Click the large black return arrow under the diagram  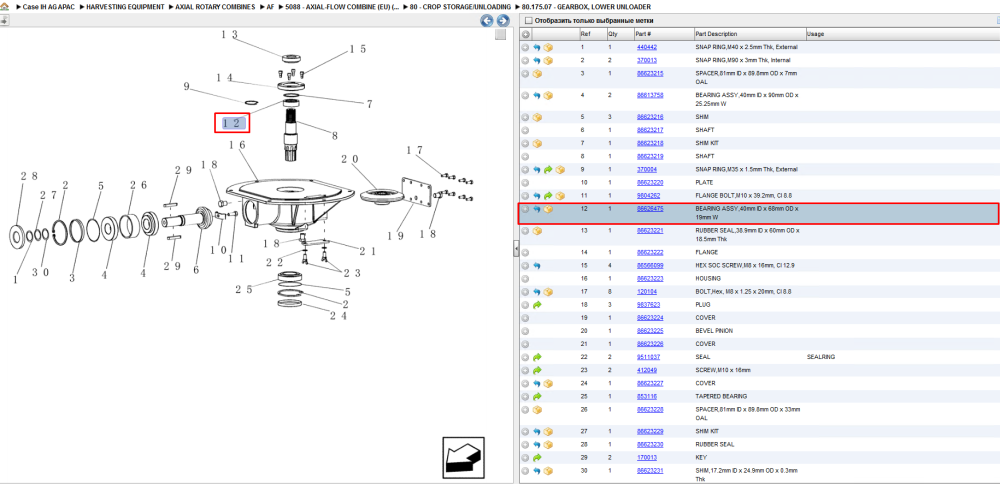(x=464, y=457)
